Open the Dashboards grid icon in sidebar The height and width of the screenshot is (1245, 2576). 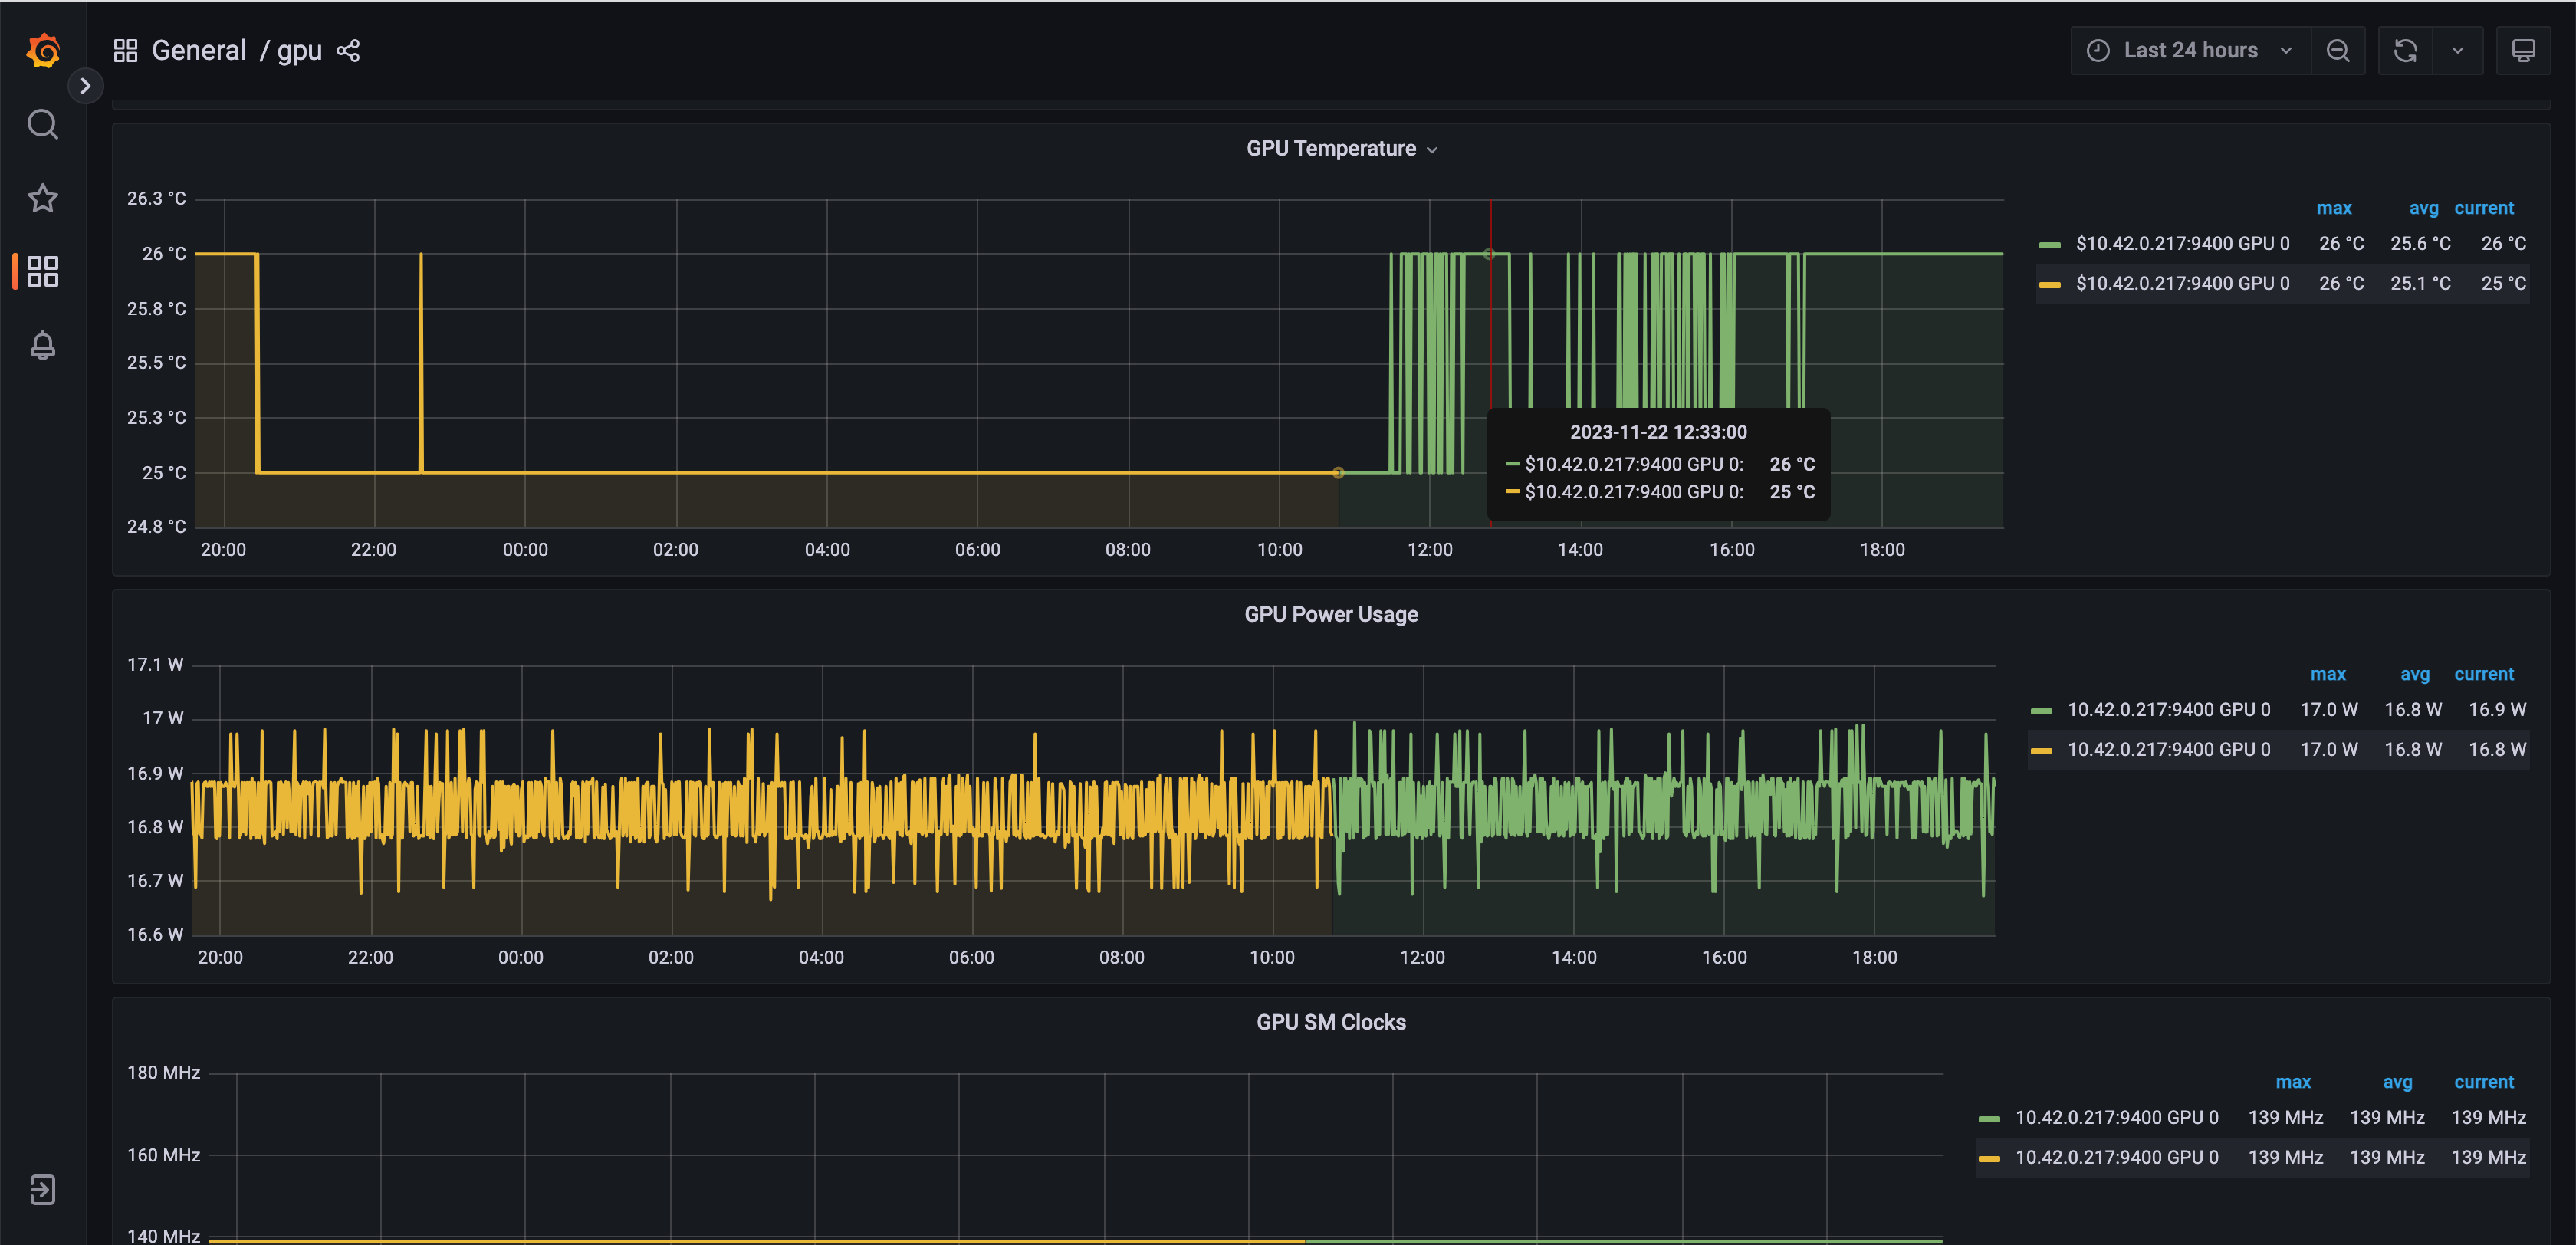pos(42,271)
